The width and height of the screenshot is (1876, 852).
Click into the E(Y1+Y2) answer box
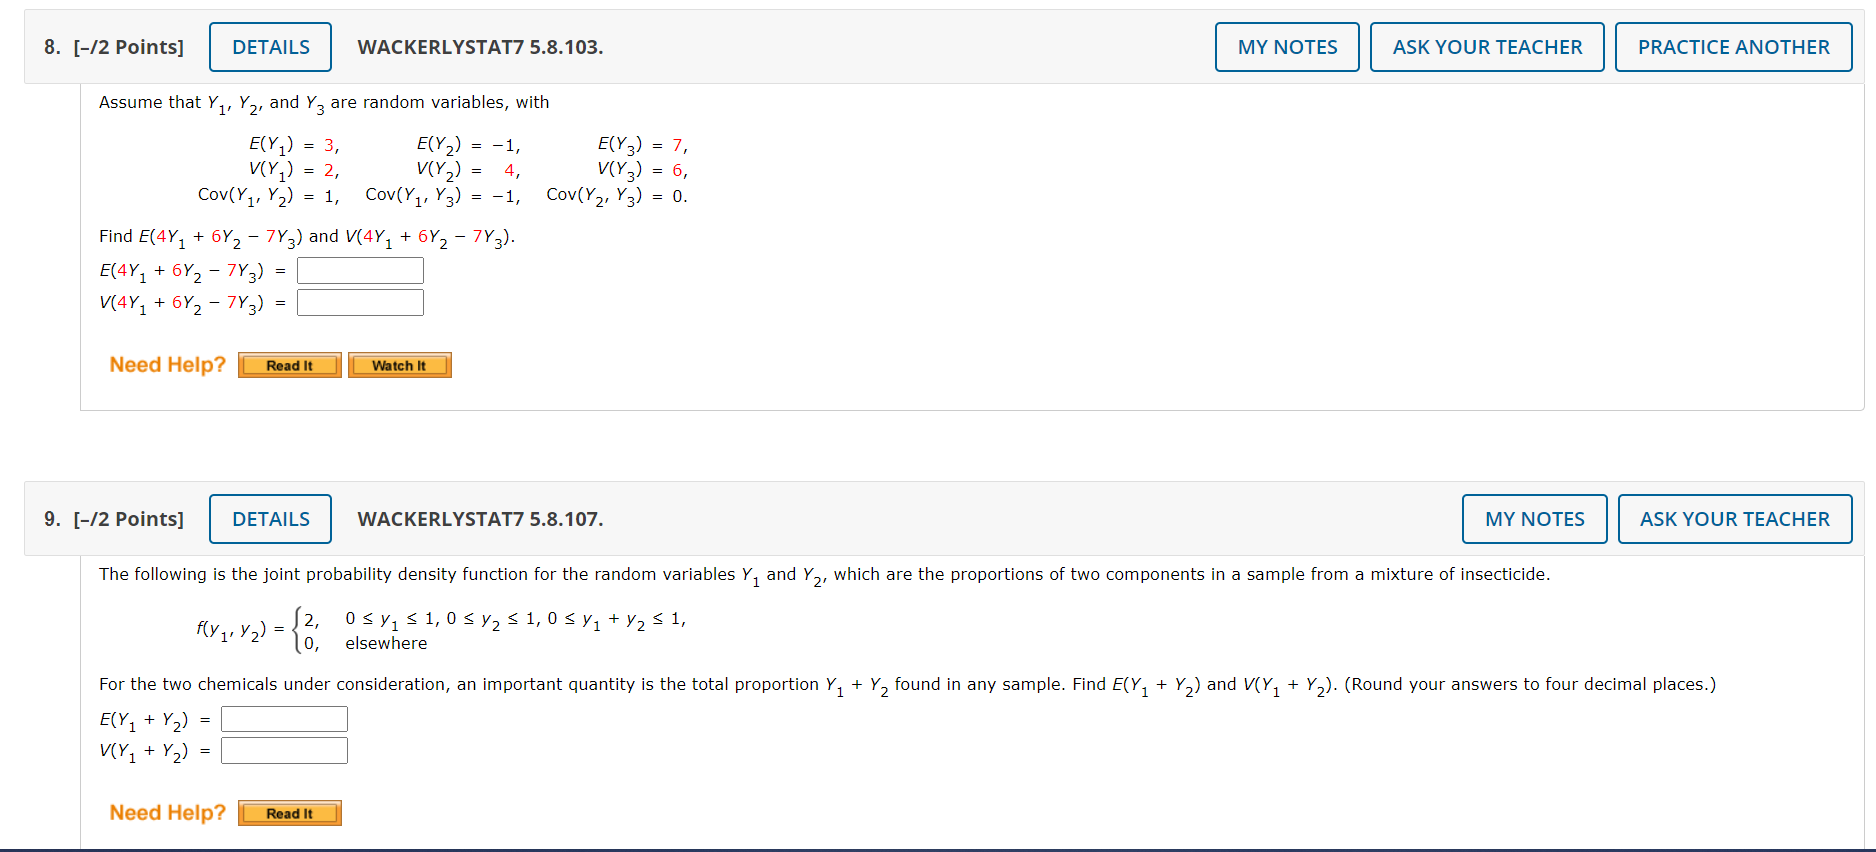[283, 717]
